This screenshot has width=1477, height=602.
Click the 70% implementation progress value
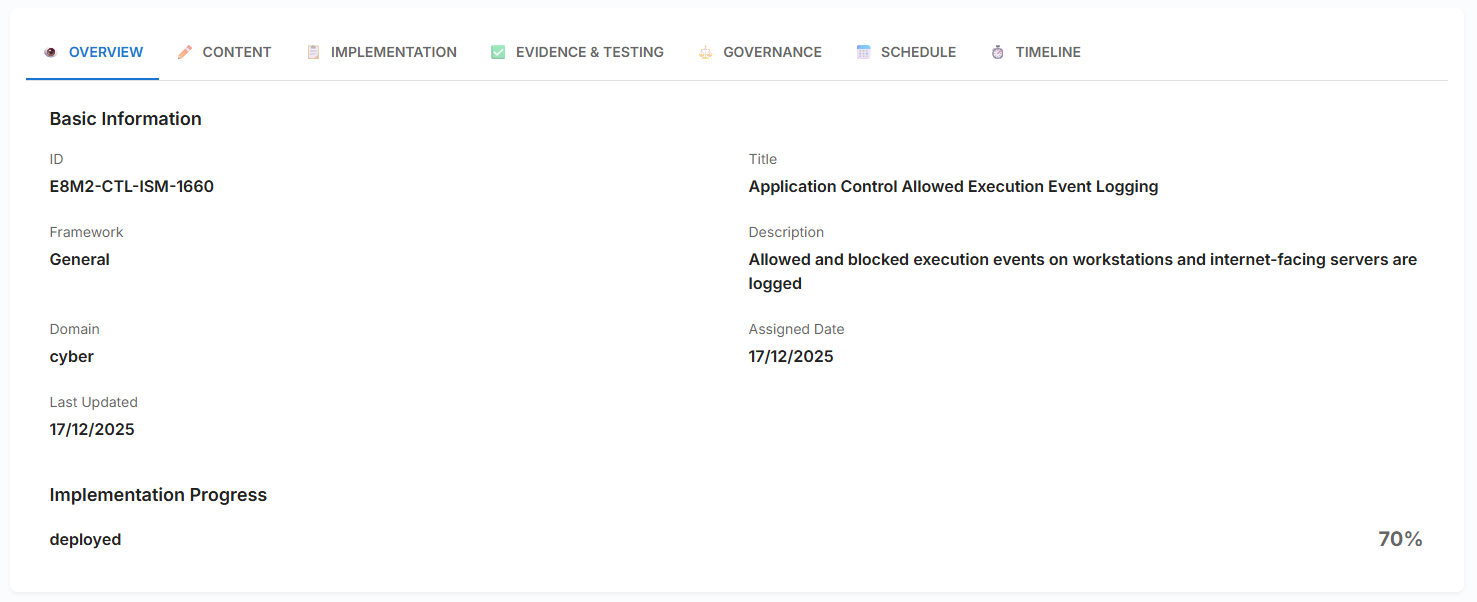pyautogui.click(x=1399, y=539)
